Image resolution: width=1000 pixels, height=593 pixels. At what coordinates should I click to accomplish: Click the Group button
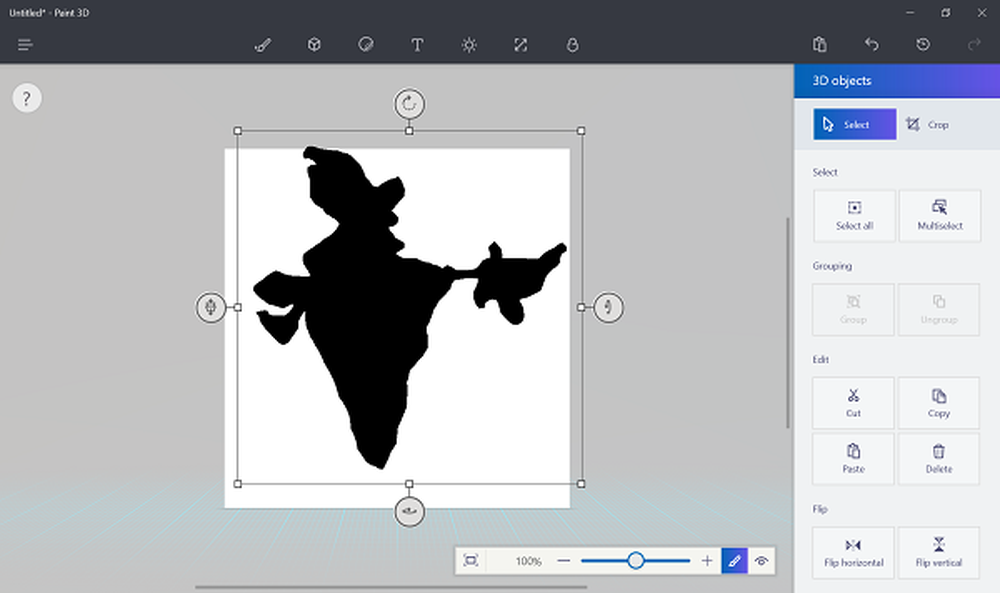[x=853, y=309]
